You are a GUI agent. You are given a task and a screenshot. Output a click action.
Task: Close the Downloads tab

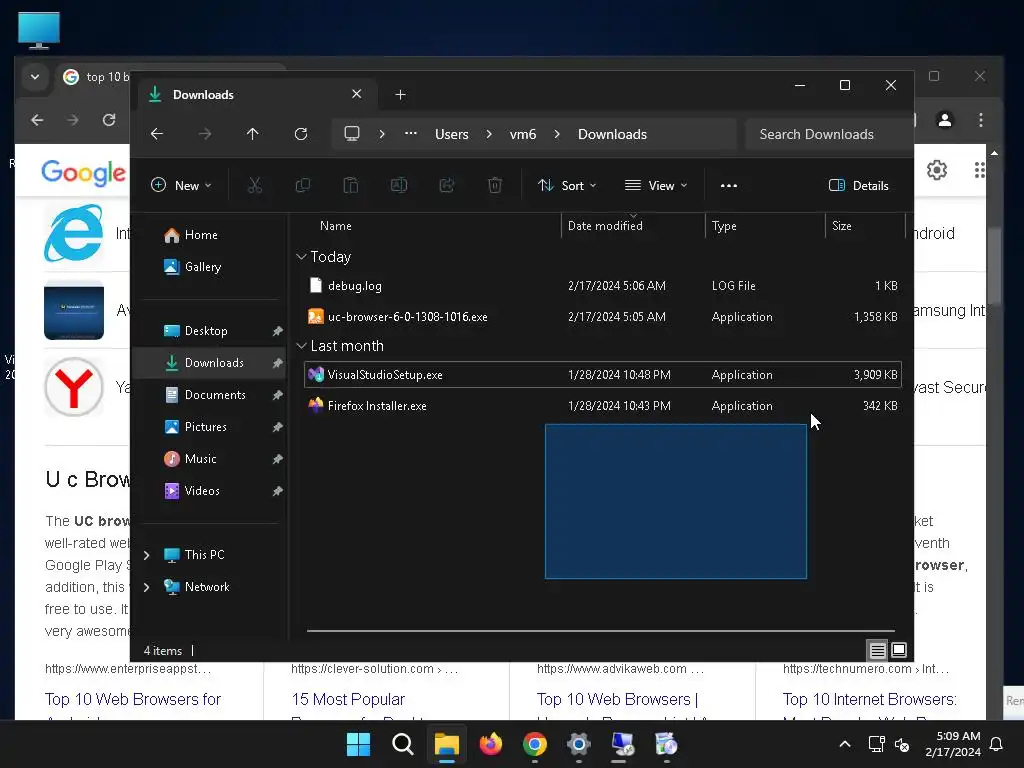click(357, 94)
